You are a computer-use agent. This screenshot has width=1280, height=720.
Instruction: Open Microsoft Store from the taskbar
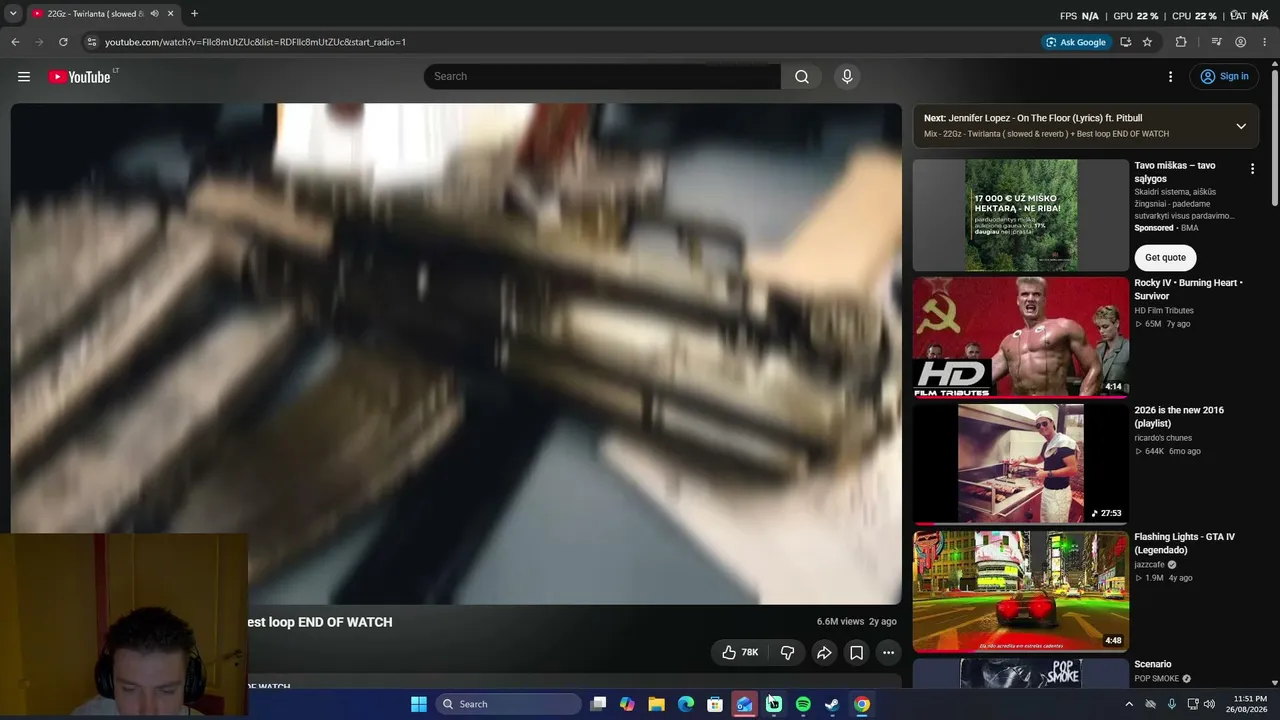coord(715,704)
